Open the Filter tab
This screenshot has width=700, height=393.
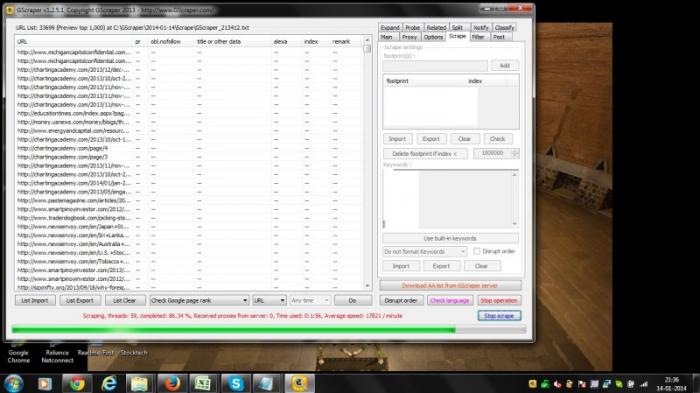click(x=478, y=37)
